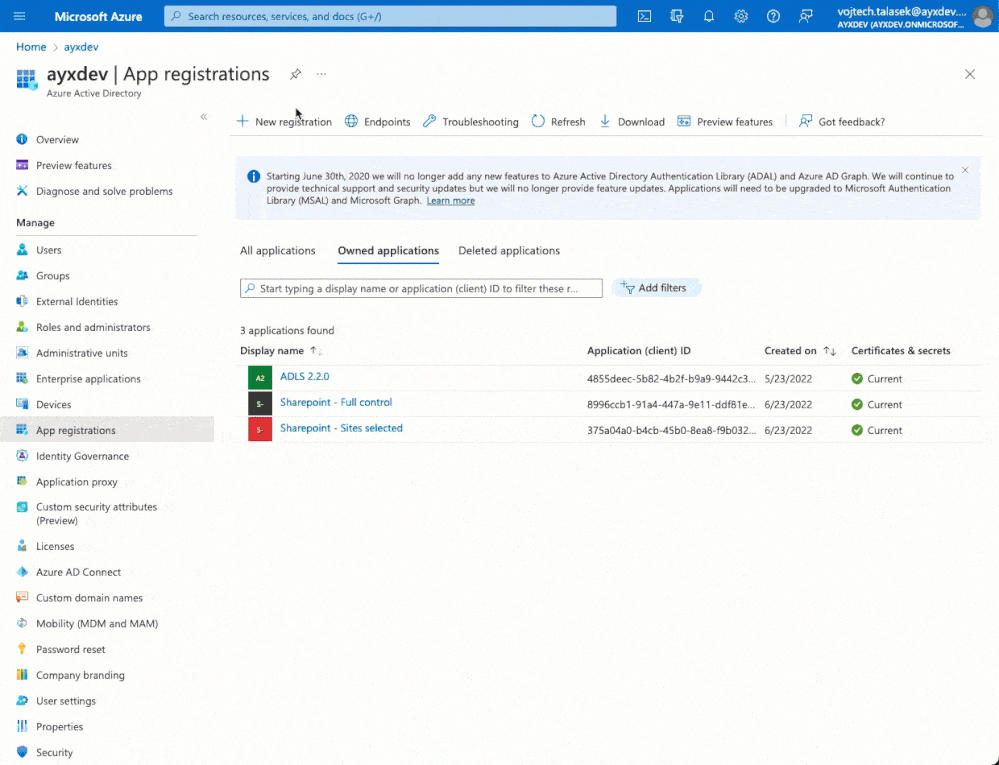
Task: Focus the application filter search box
Action: click(x=421, y=289)
